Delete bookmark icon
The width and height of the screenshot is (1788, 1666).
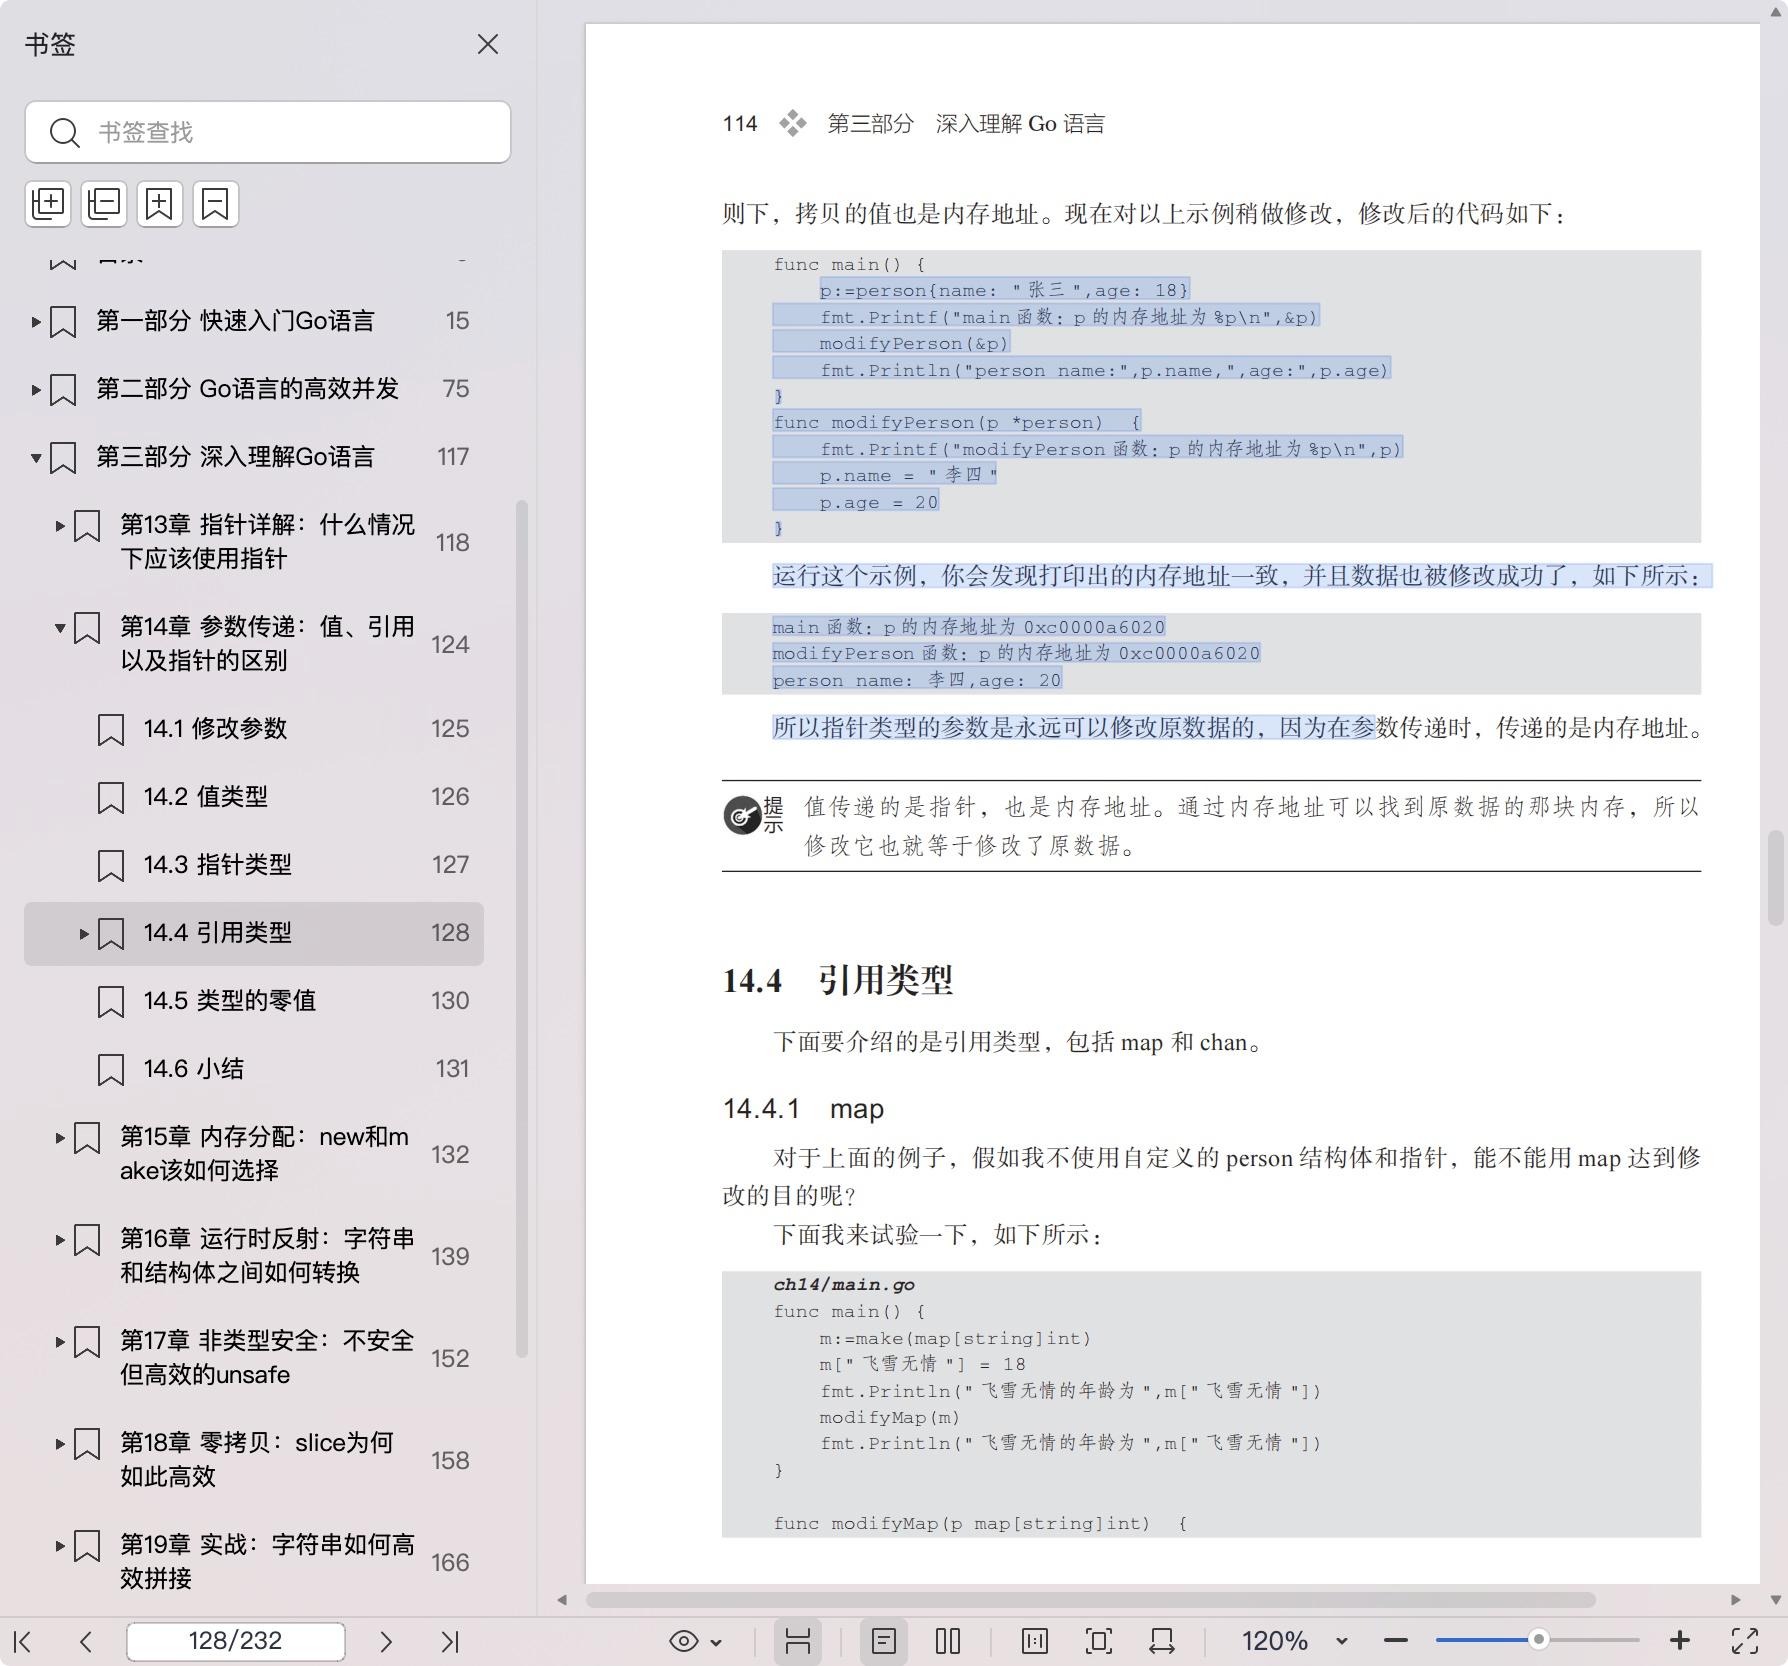[216, 204]
